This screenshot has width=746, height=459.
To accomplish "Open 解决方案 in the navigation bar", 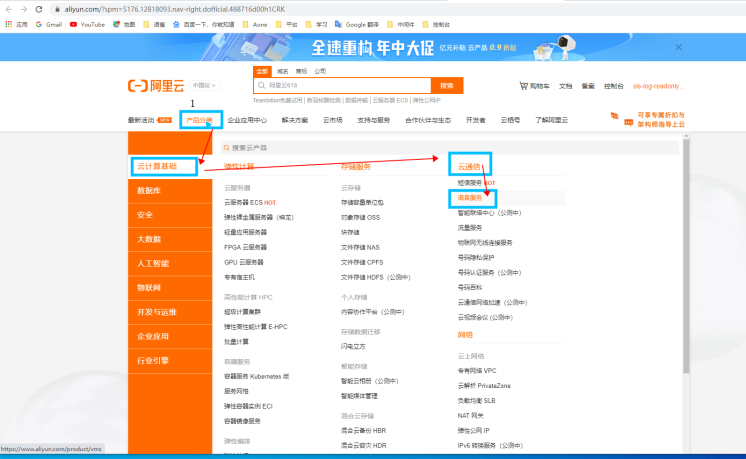I will (x=295, y=120).
